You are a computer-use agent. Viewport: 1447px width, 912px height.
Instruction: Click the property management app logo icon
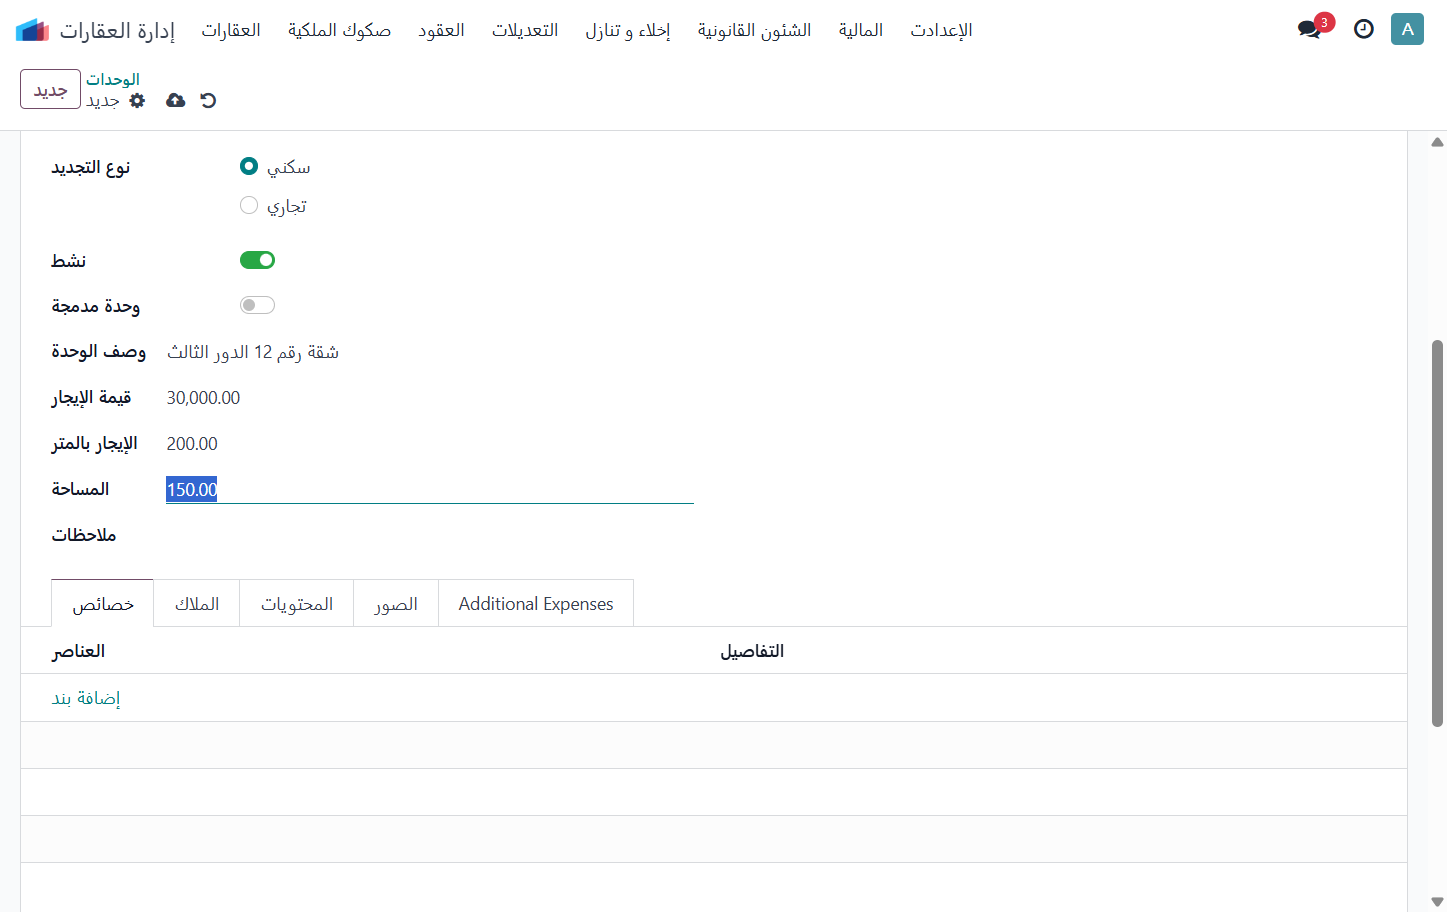point(32,30)
